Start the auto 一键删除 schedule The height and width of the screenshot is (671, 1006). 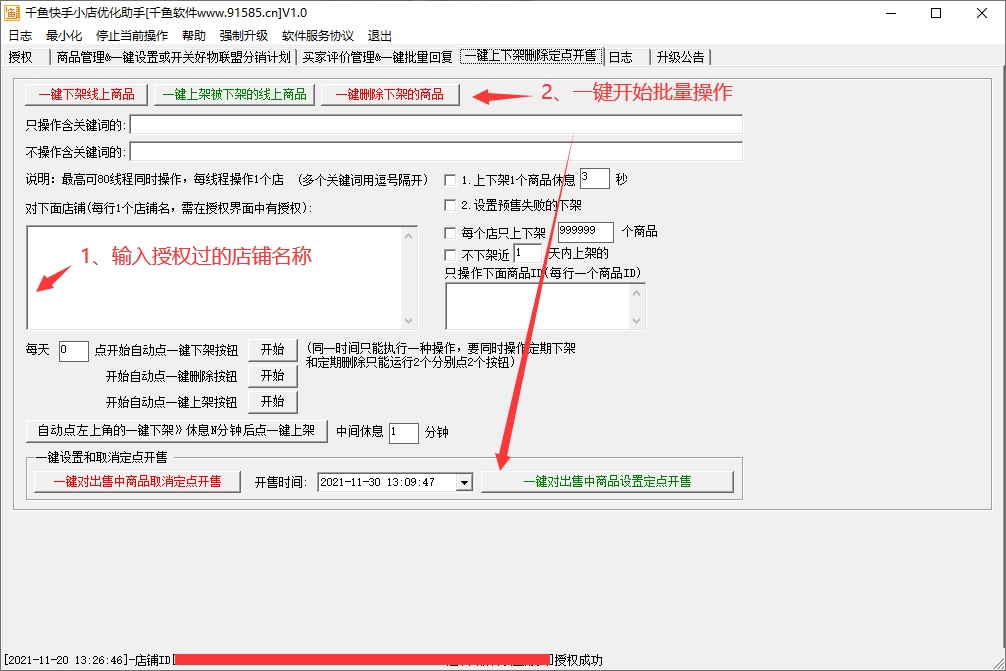pyautogui.click(x=272, y=376)
